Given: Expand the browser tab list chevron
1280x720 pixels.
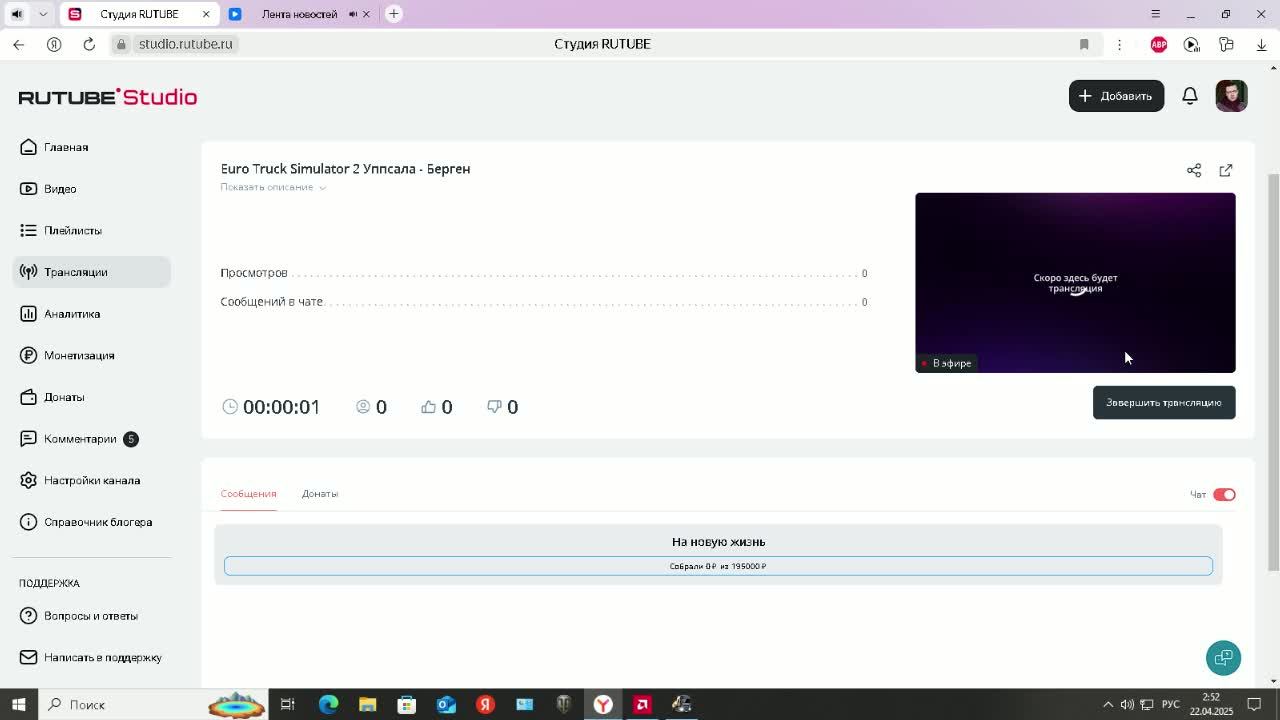Looking at the screenshot, I should click(x=43, y=14).
